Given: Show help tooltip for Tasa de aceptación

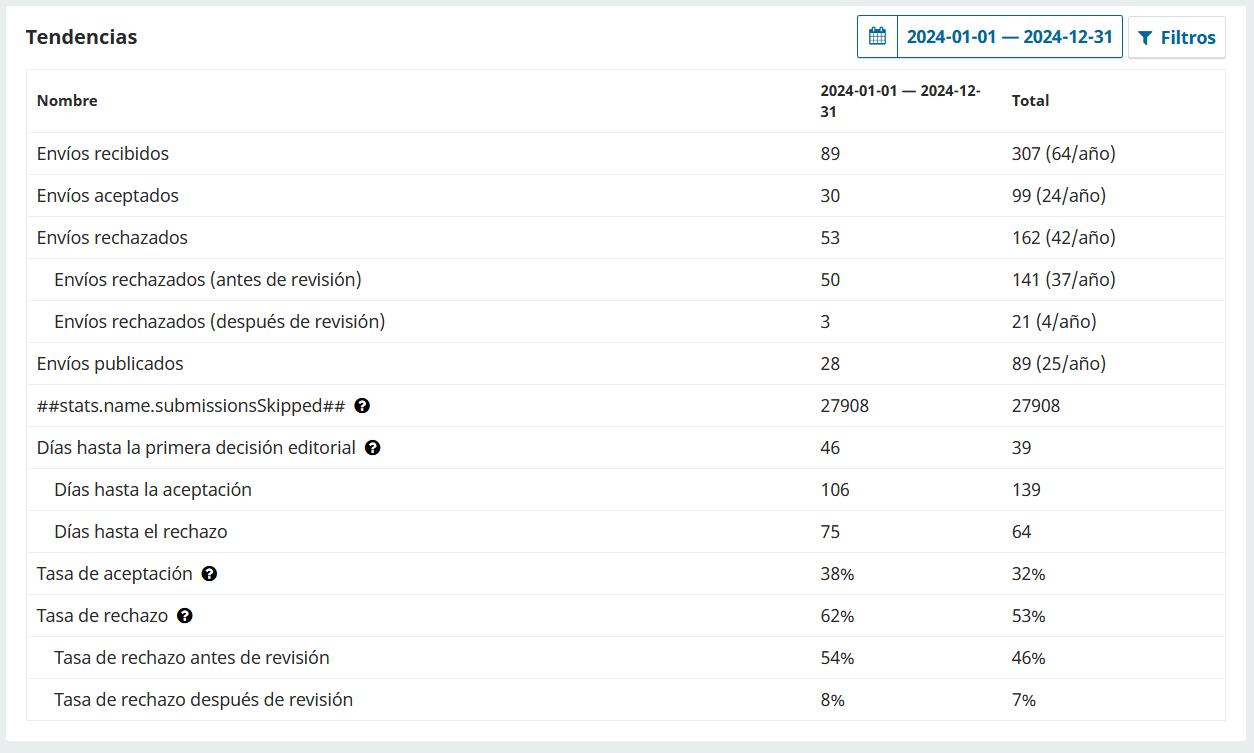Looking at the screenshot, I should tap(209, 574).
